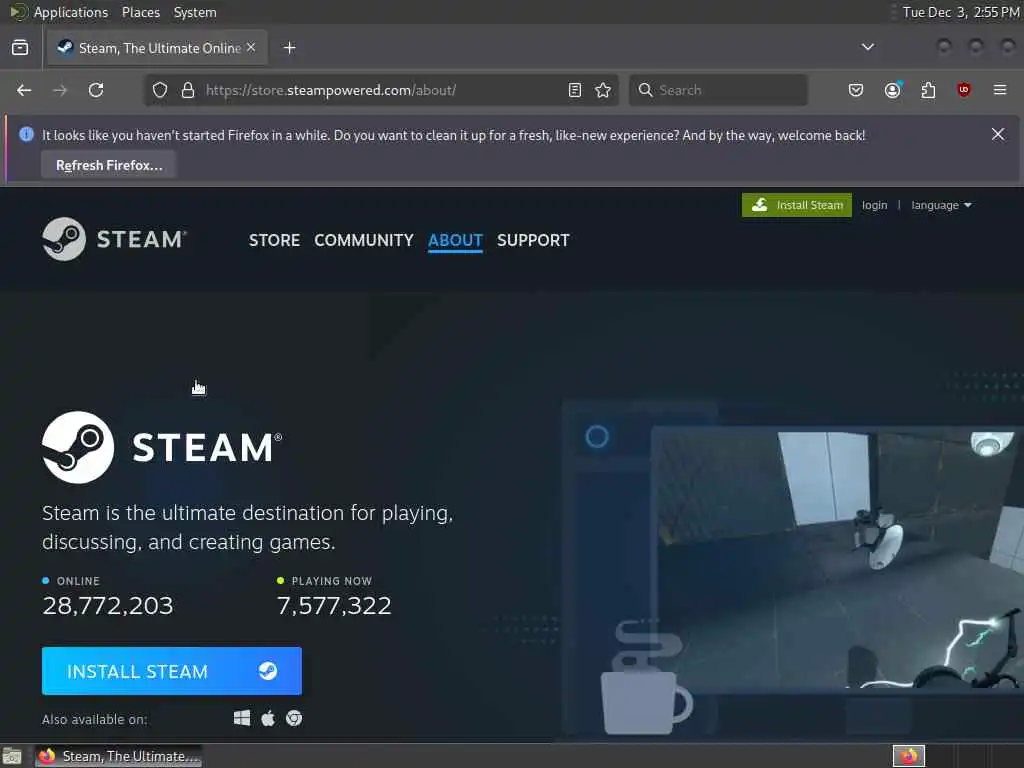
Task: Click the Chrome OS platform icon
Action: (x=294, y=718)
